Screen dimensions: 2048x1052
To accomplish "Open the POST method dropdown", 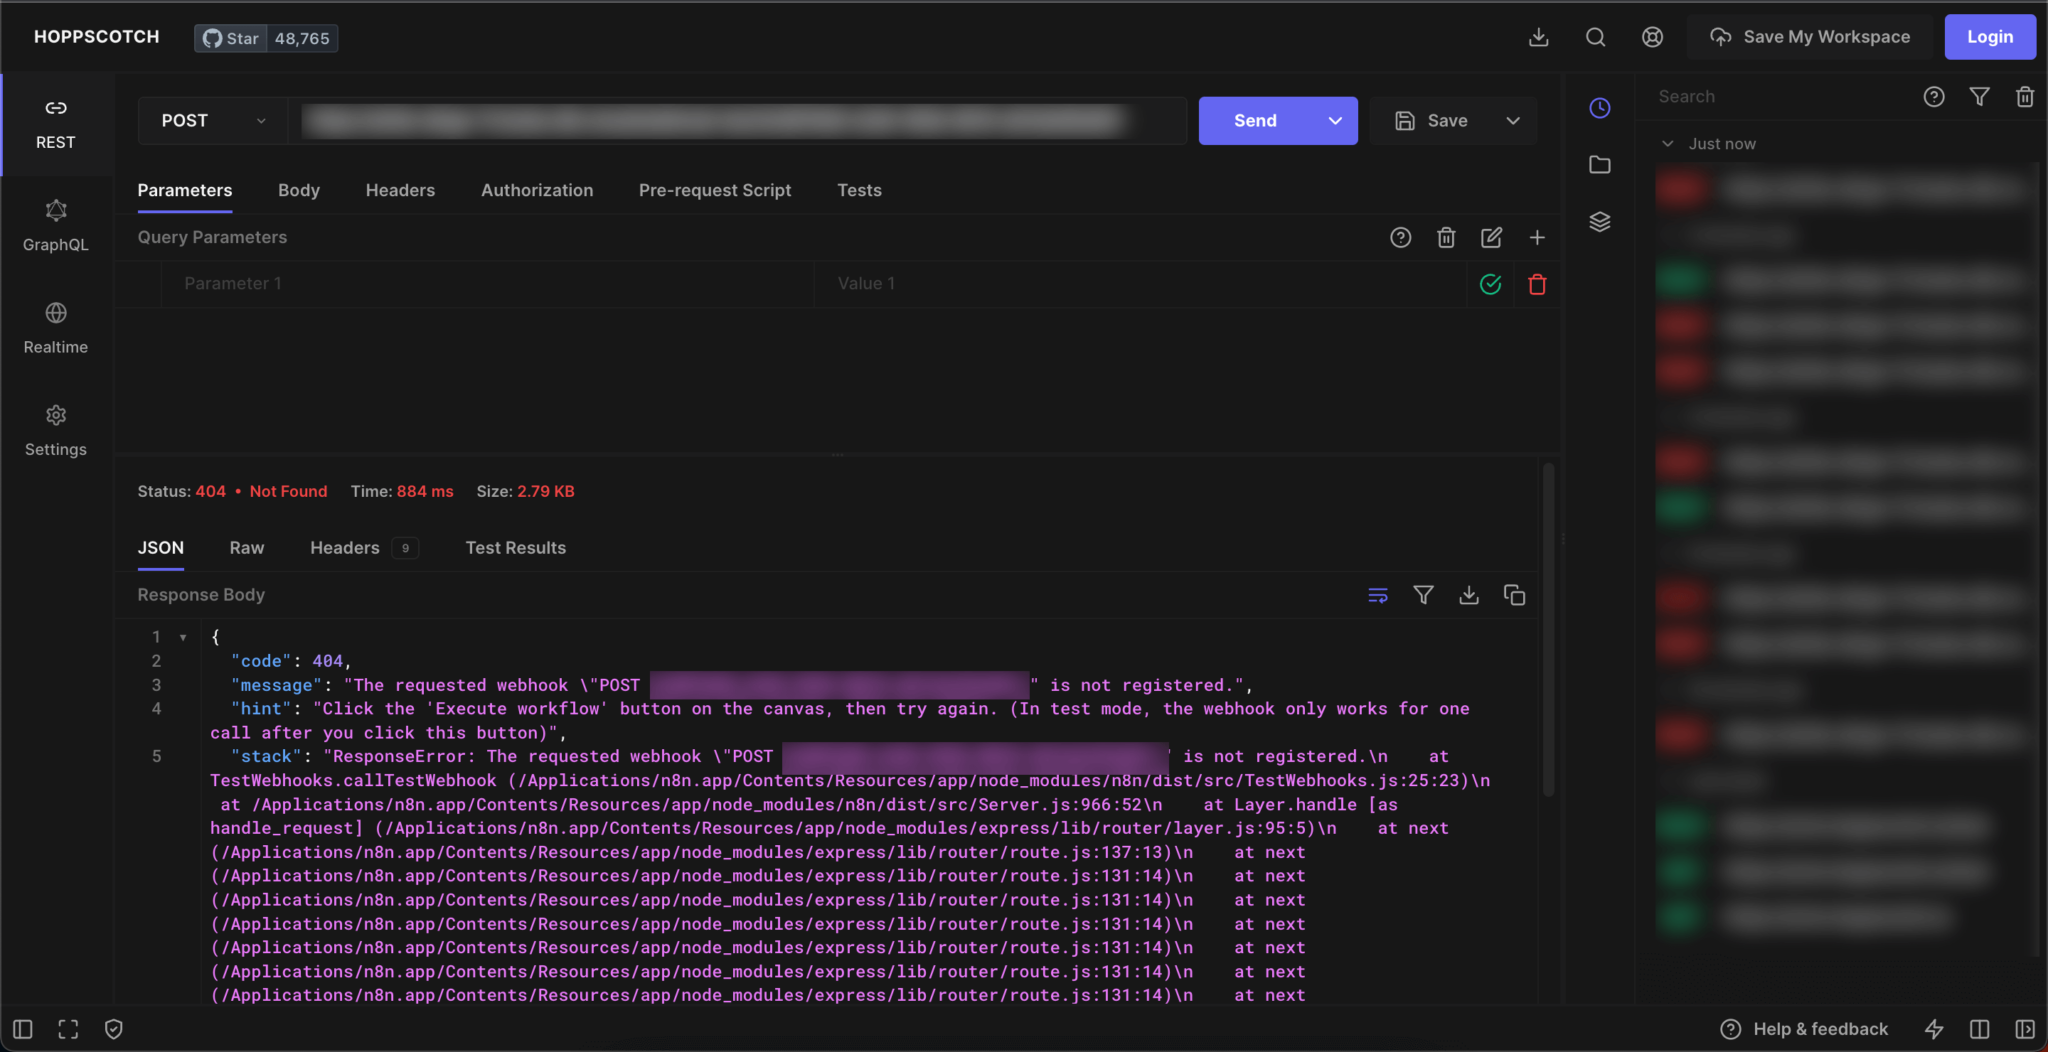I will tap(213, 121).
